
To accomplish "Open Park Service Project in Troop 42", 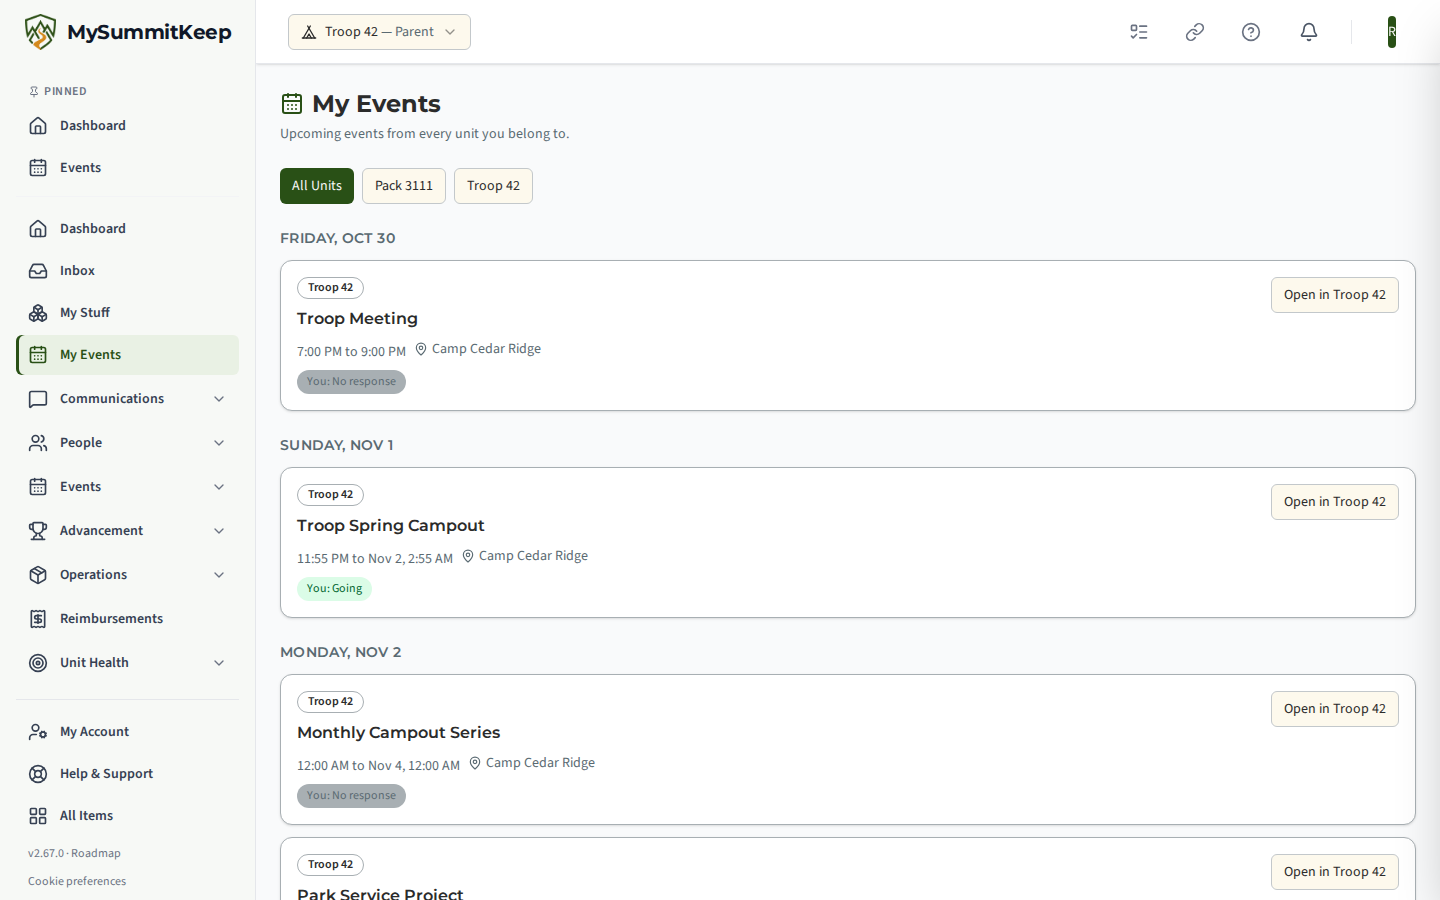I will point(1335,872).
